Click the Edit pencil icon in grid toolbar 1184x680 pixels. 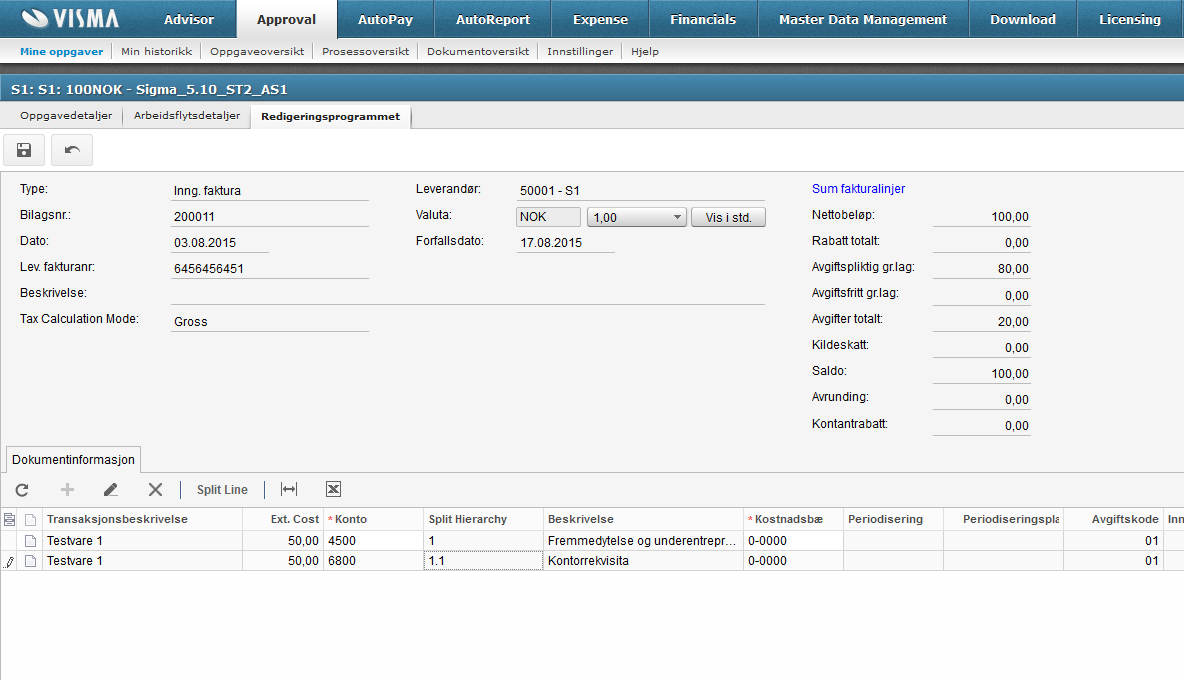[110, 490]
